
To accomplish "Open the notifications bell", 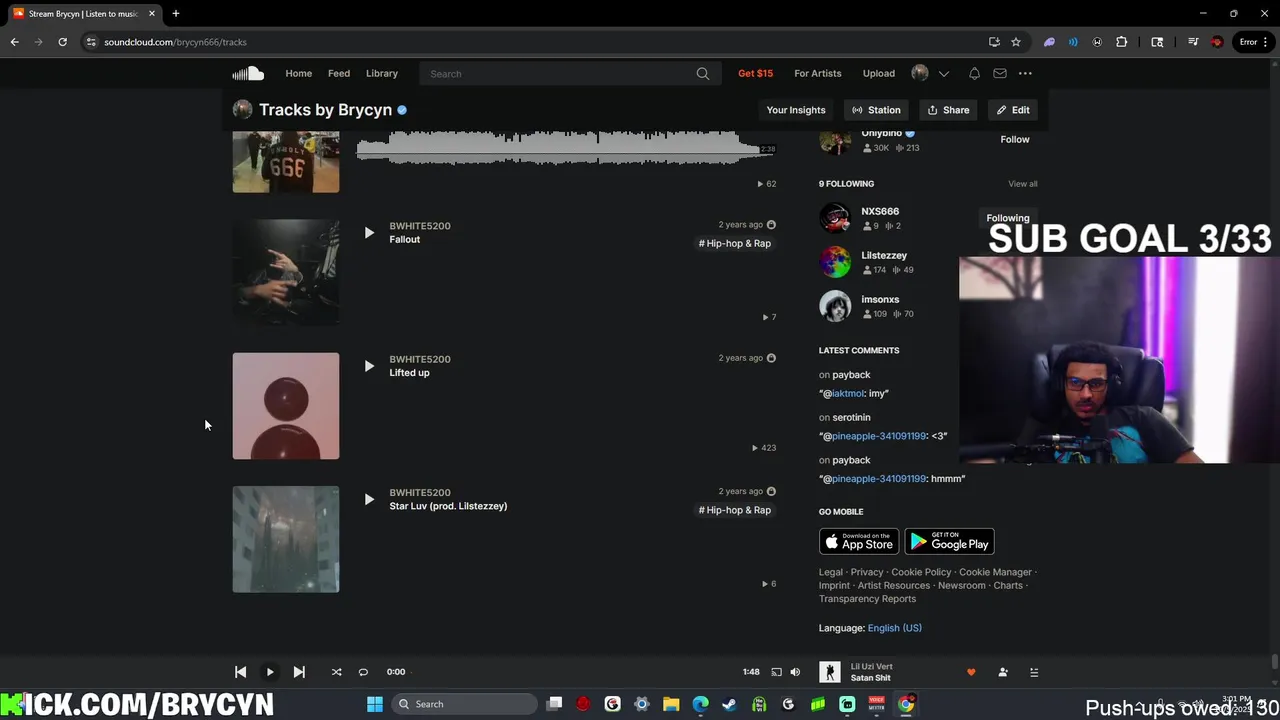I will (974, 73).
